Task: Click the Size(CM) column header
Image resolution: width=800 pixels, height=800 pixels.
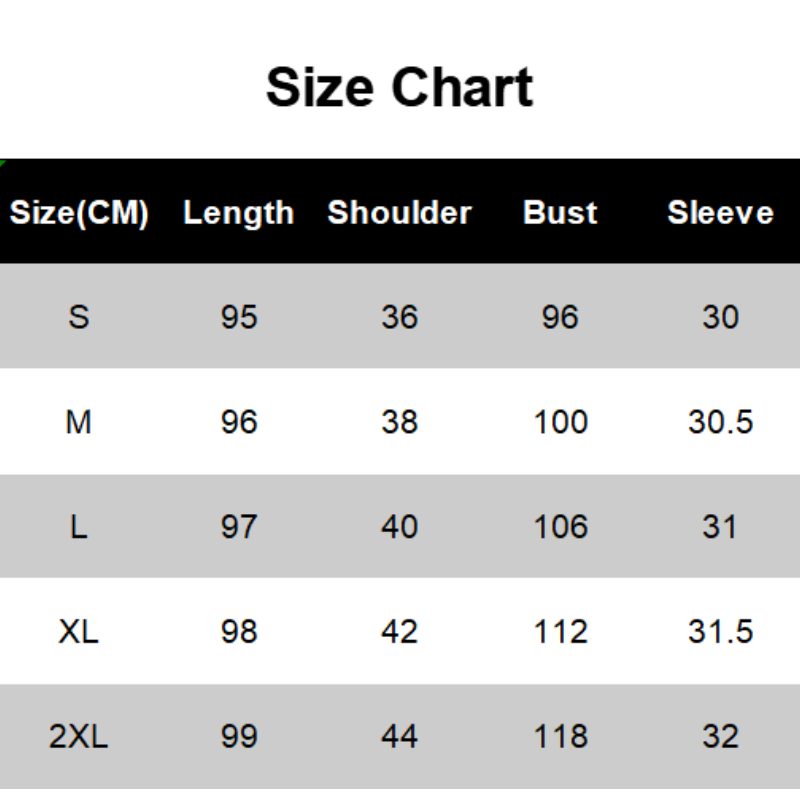Action: 79,213
